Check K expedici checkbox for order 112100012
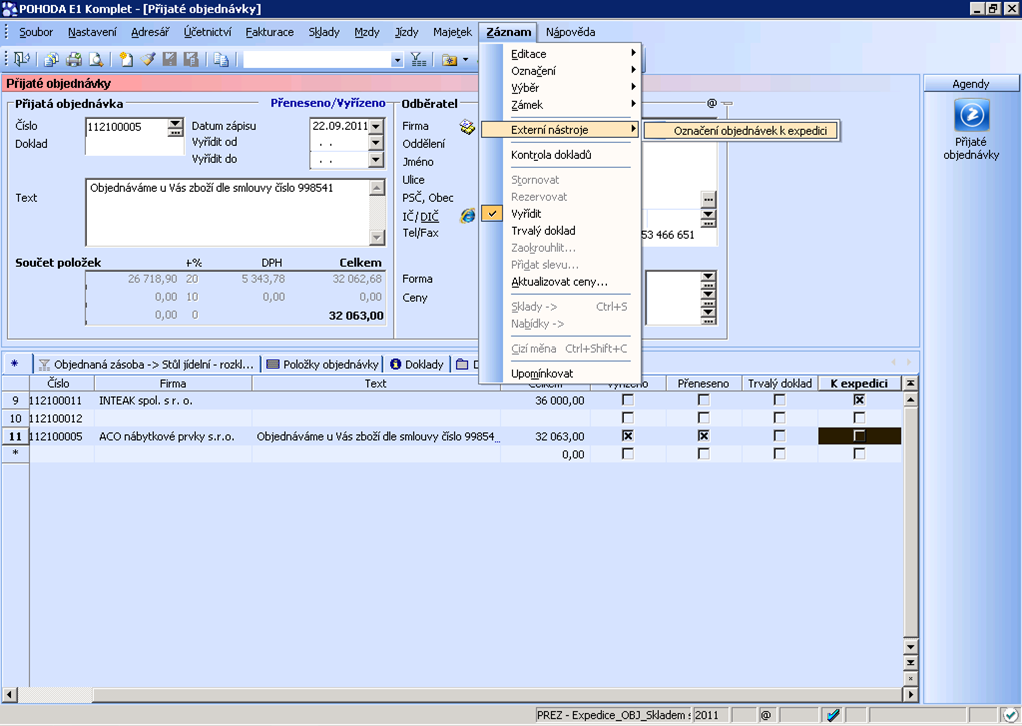The height and width of the screenshot is (726, 1022). pyautogui.click(x=859, y=418)
